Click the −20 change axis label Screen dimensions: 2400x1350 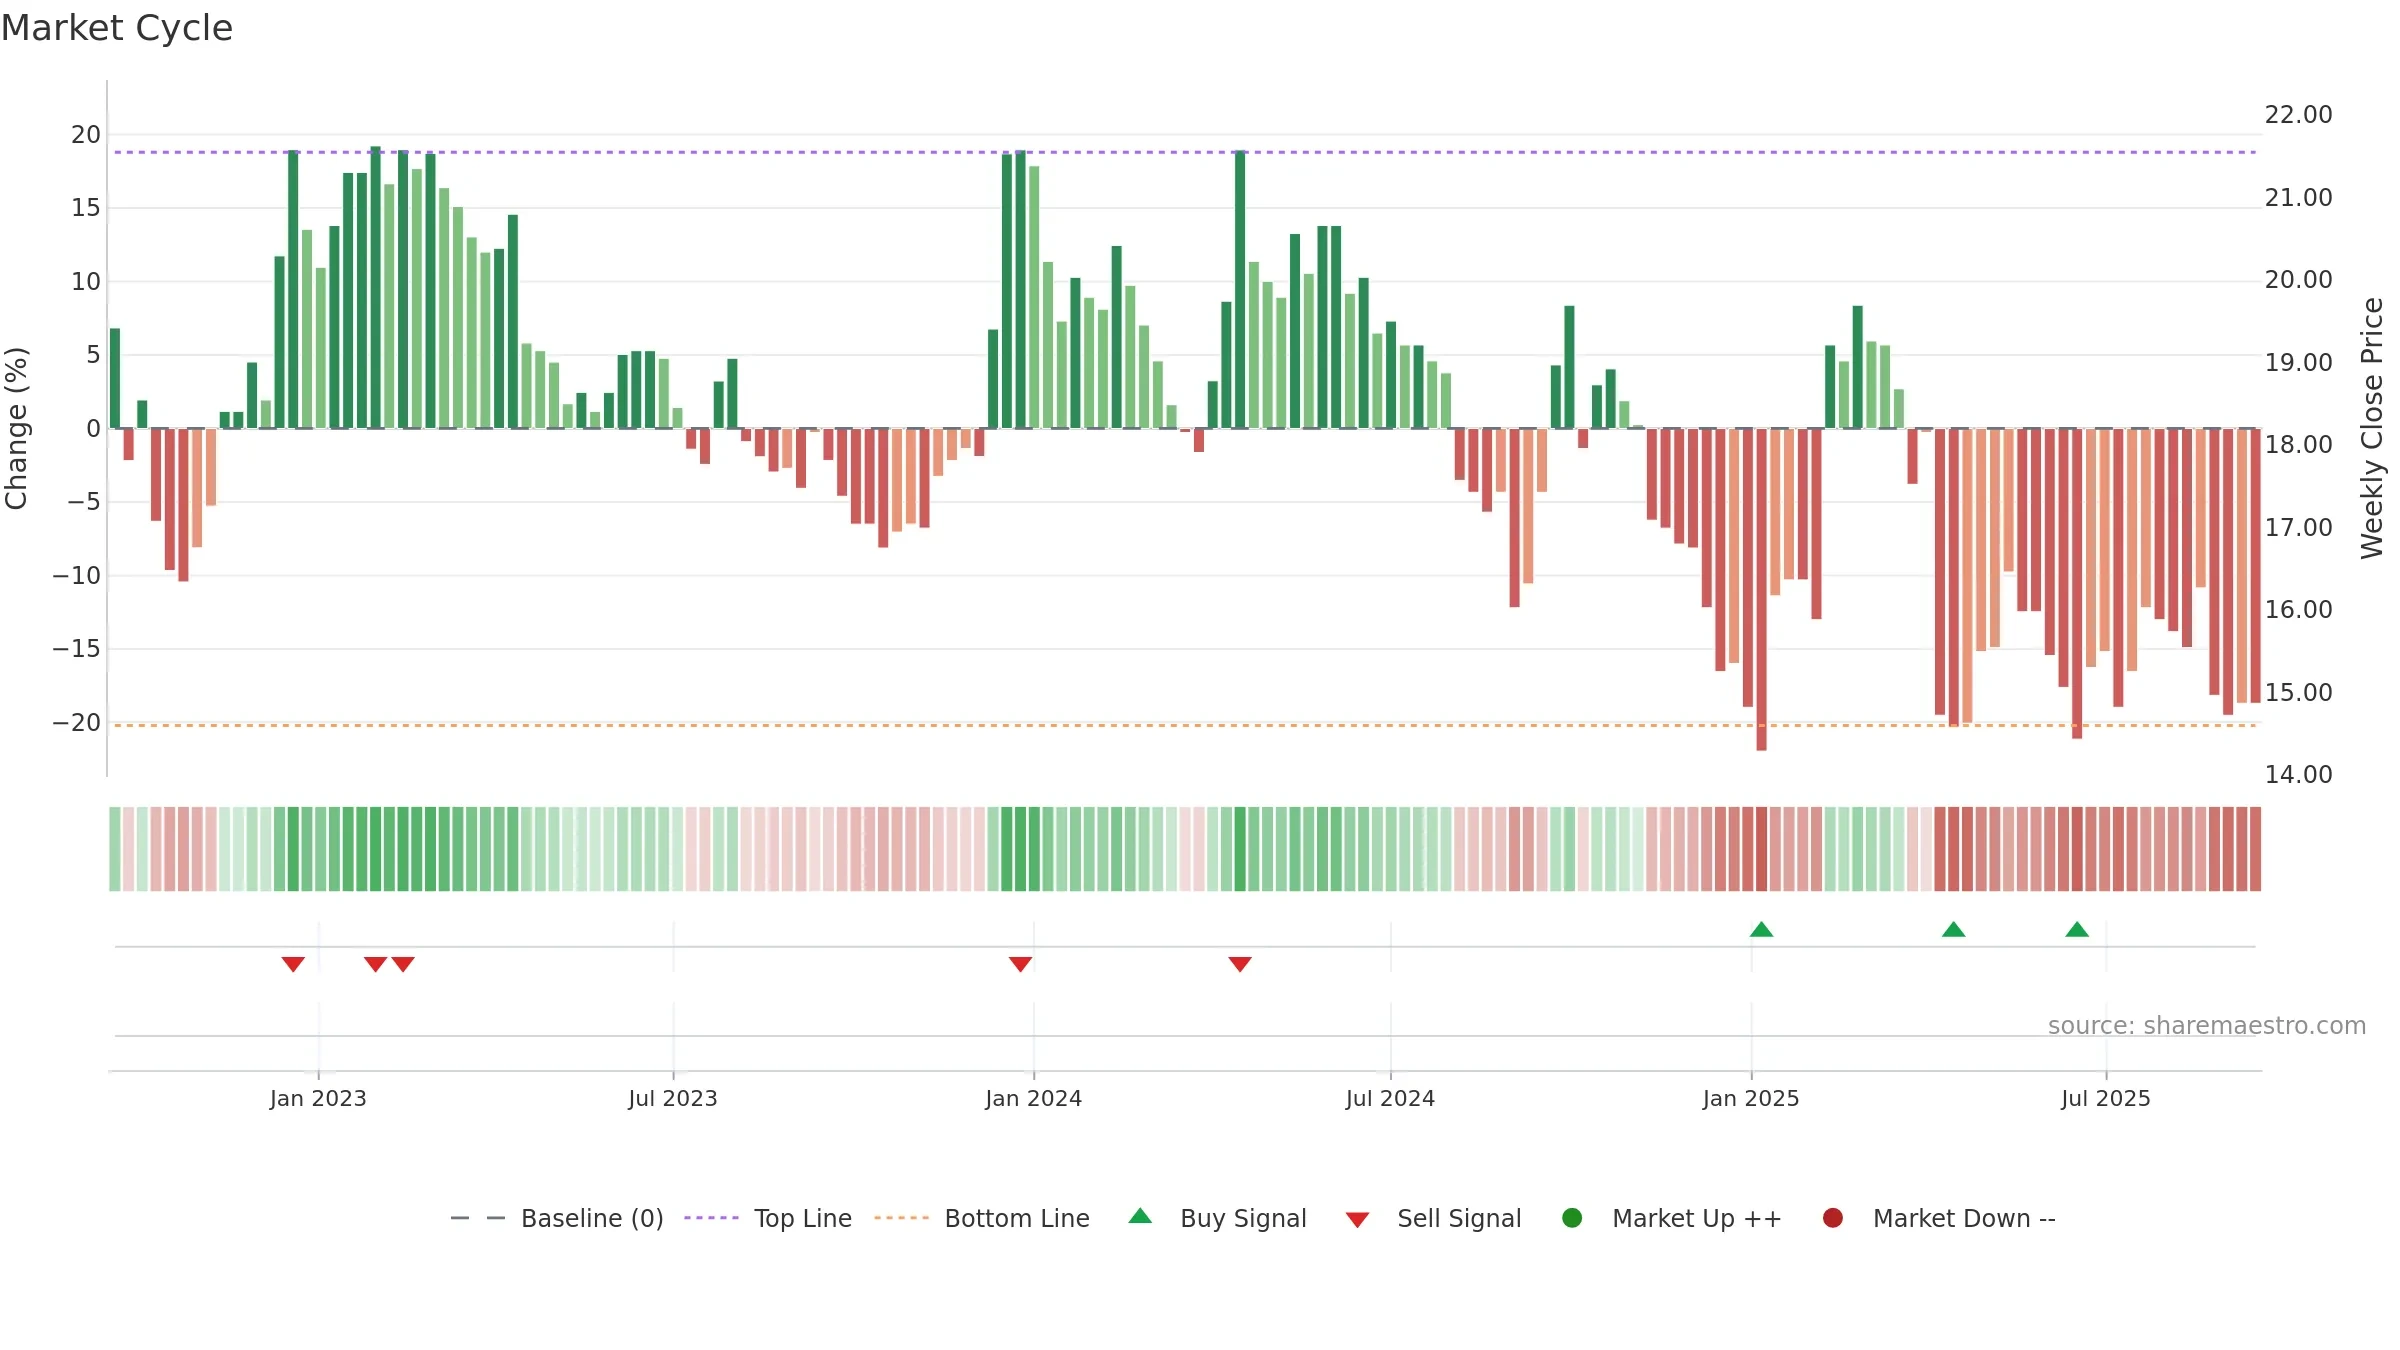[77, 723]
